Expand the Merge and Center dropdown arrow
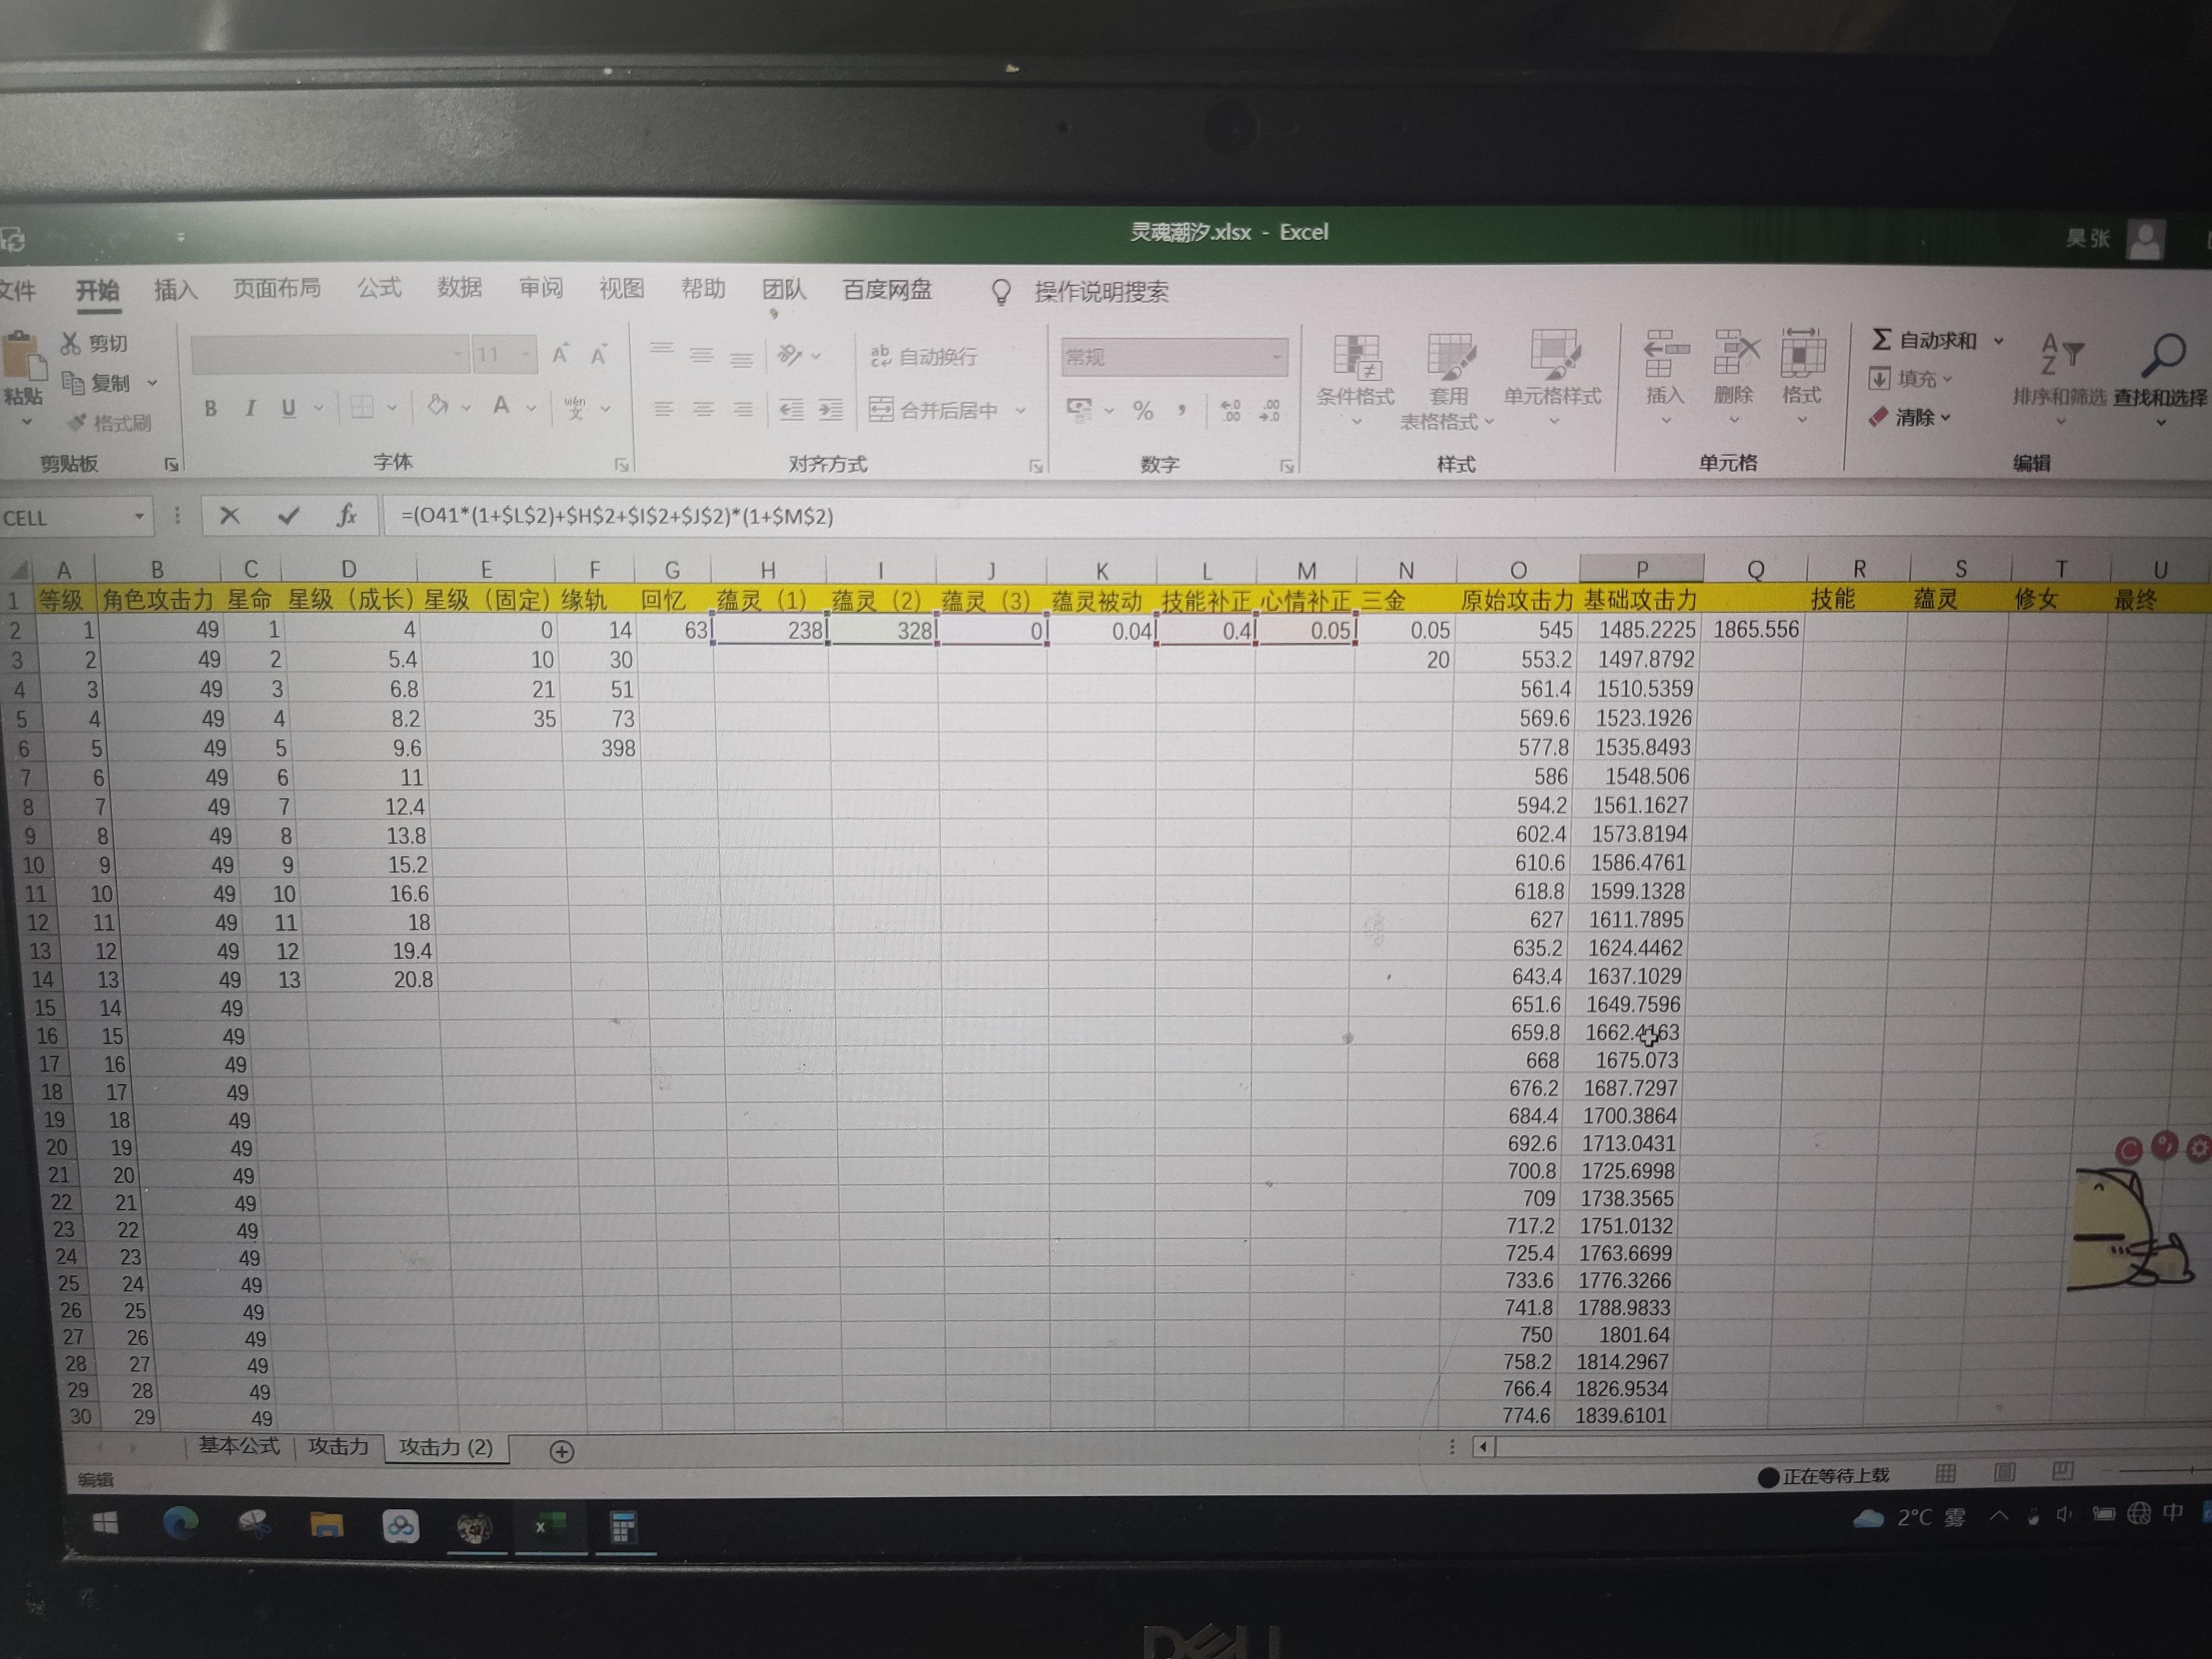 pos(1021,410)
